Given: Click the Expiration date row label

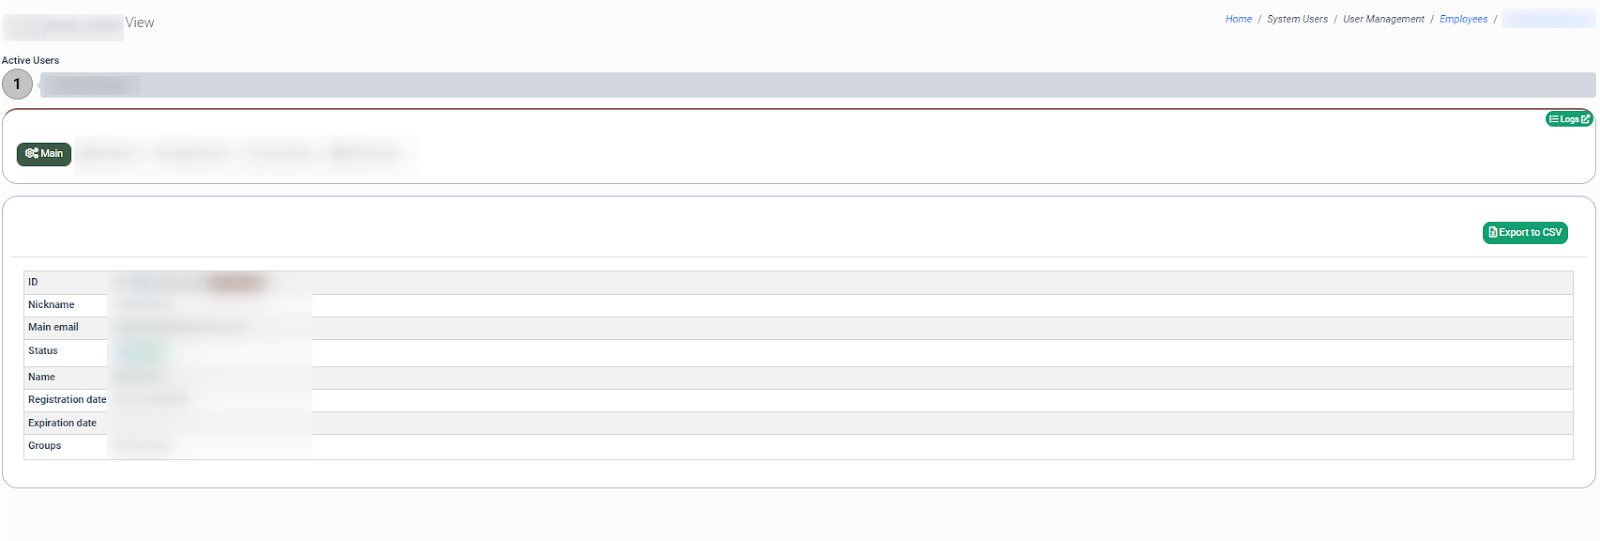Looking at the screenshot, I should click(62, 423).
